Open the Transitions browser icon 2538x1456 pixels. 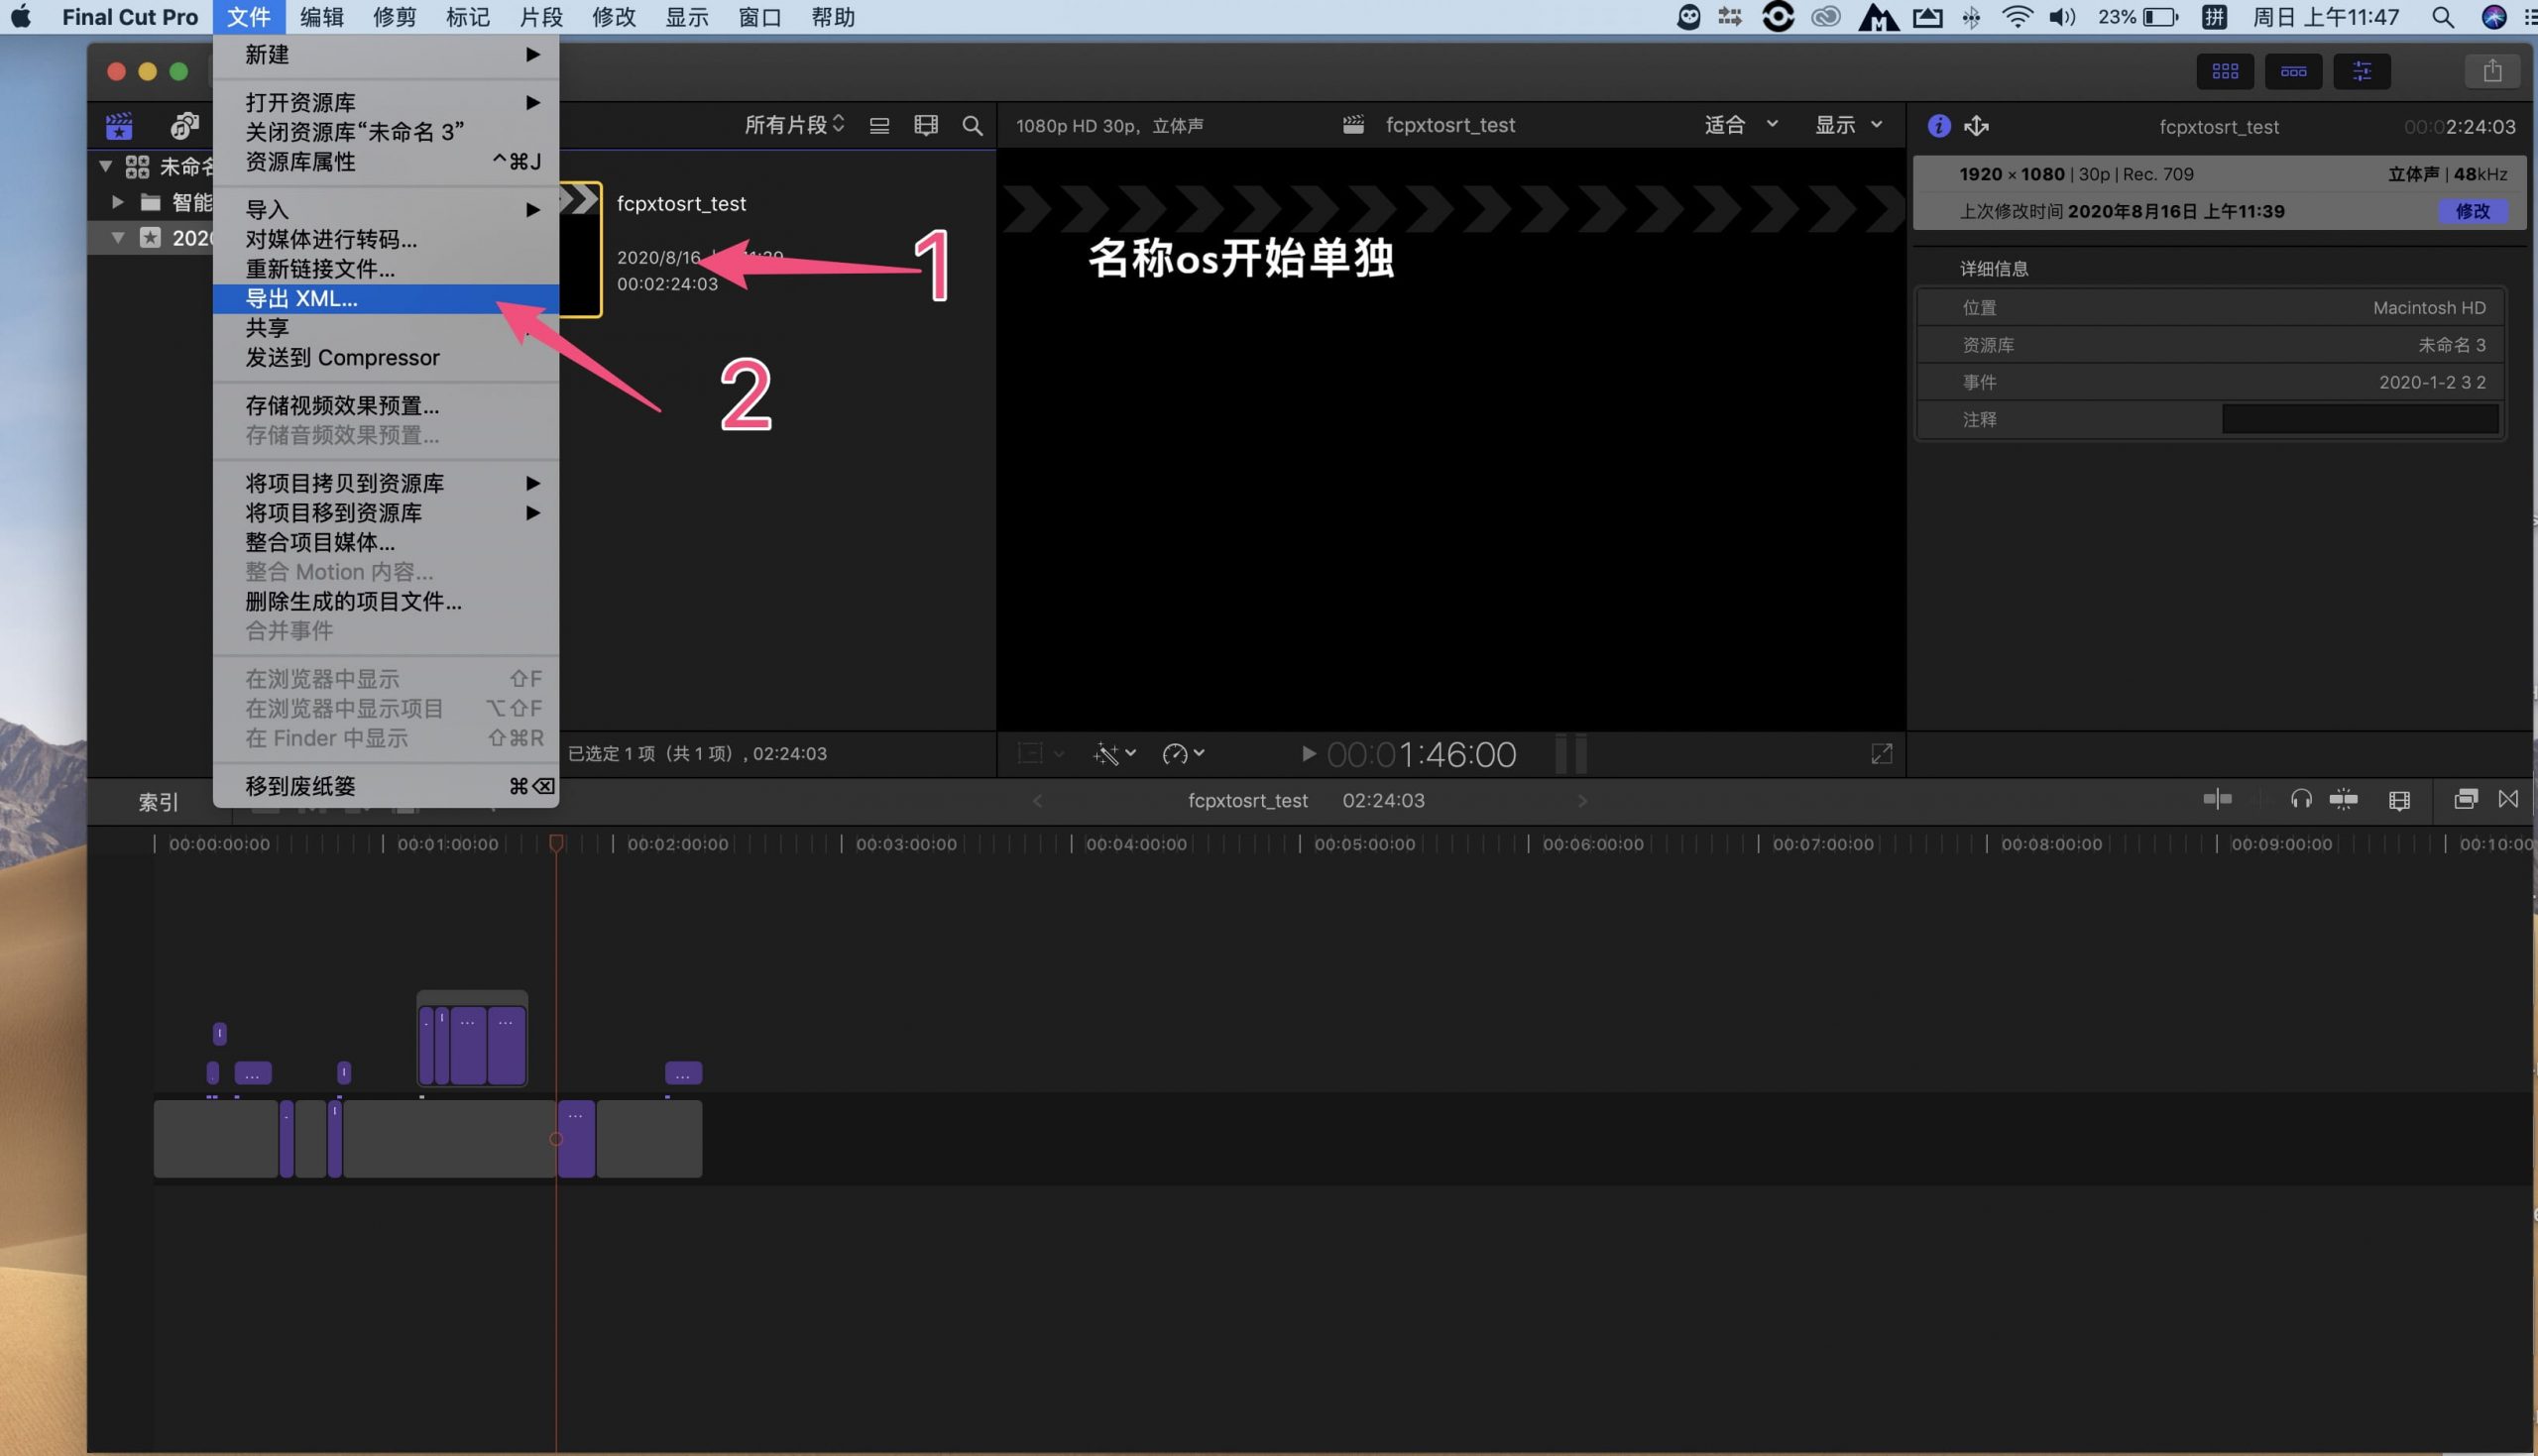[2508, 799]
